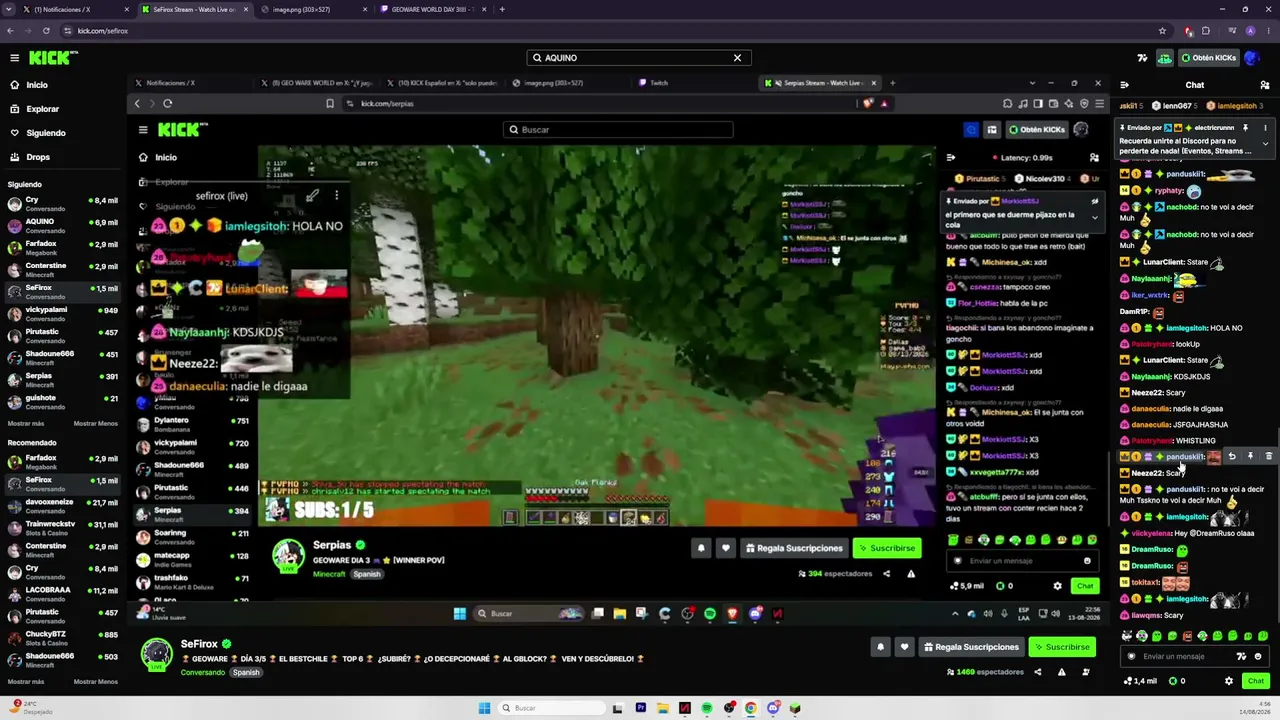Click the KICK logo in the far-left header
The height and width of the screenshot is (720, 1280).
coord(53,58)
